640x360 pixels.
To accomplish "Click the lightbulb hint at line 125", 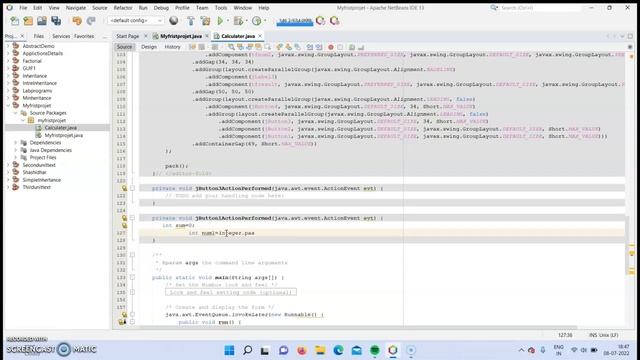I will tap(124, 218).
